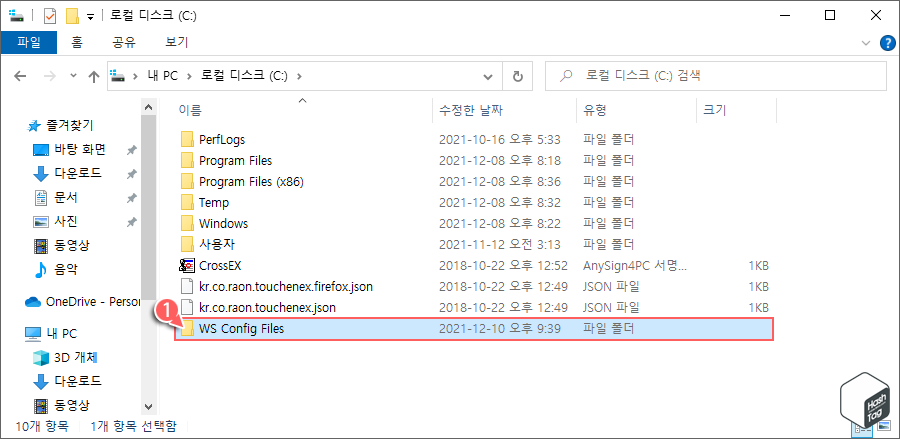The height and width of the screenshot is (439, 900).
Task: Click the blue Help question mark icon
Action: (887, 42)
